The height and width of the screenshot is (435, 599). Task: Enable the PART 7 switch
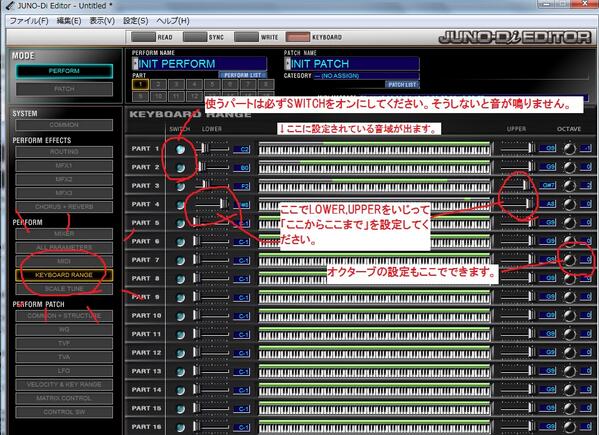pyautogui.click(x=180, y=260)
